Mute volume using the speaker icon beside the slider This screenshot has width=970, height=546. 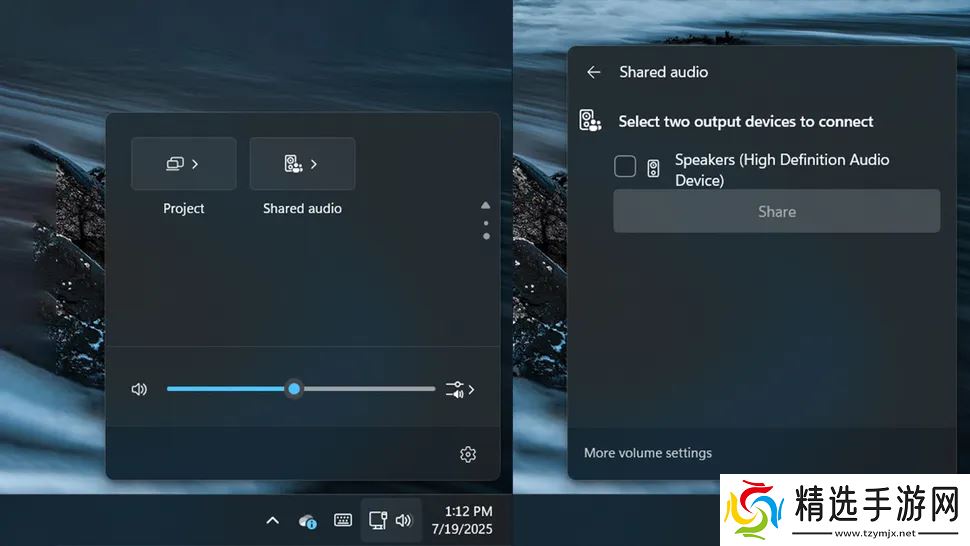139,389
